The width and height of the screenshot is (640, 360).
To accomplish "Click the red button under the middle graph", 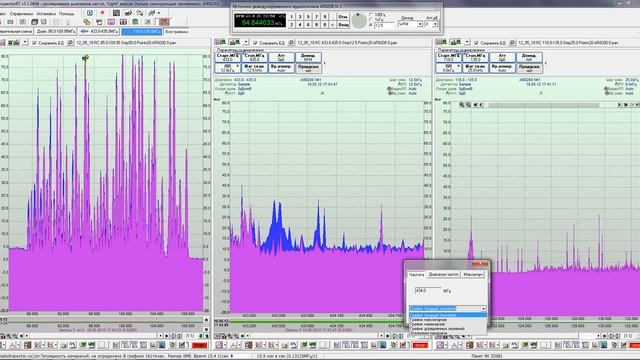I will [x=420, y=345].
